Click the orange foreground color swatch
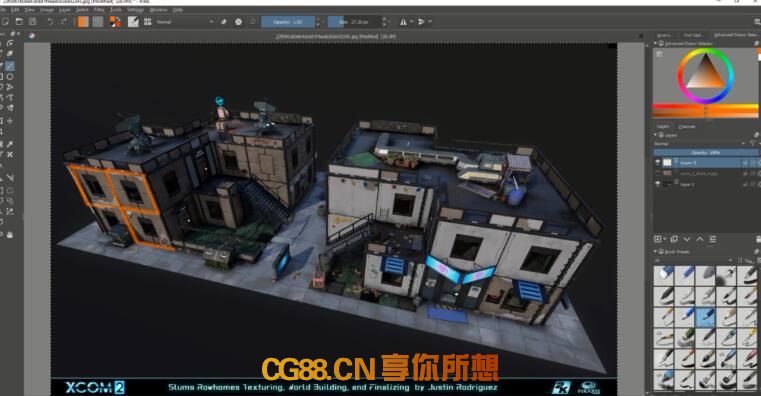Viewport: 761px width, 396px height. point(83,22)
